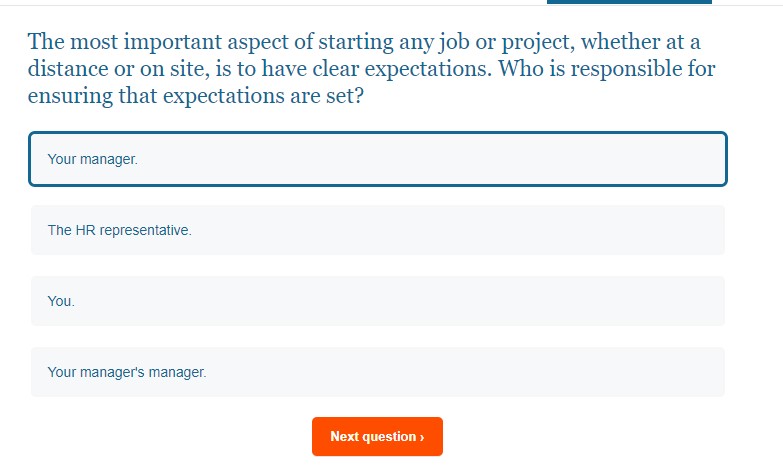The width and height of the screenshot is (783, 471).
Task: Toggle the HR representative answer box
Action: [x=378, y=230]
